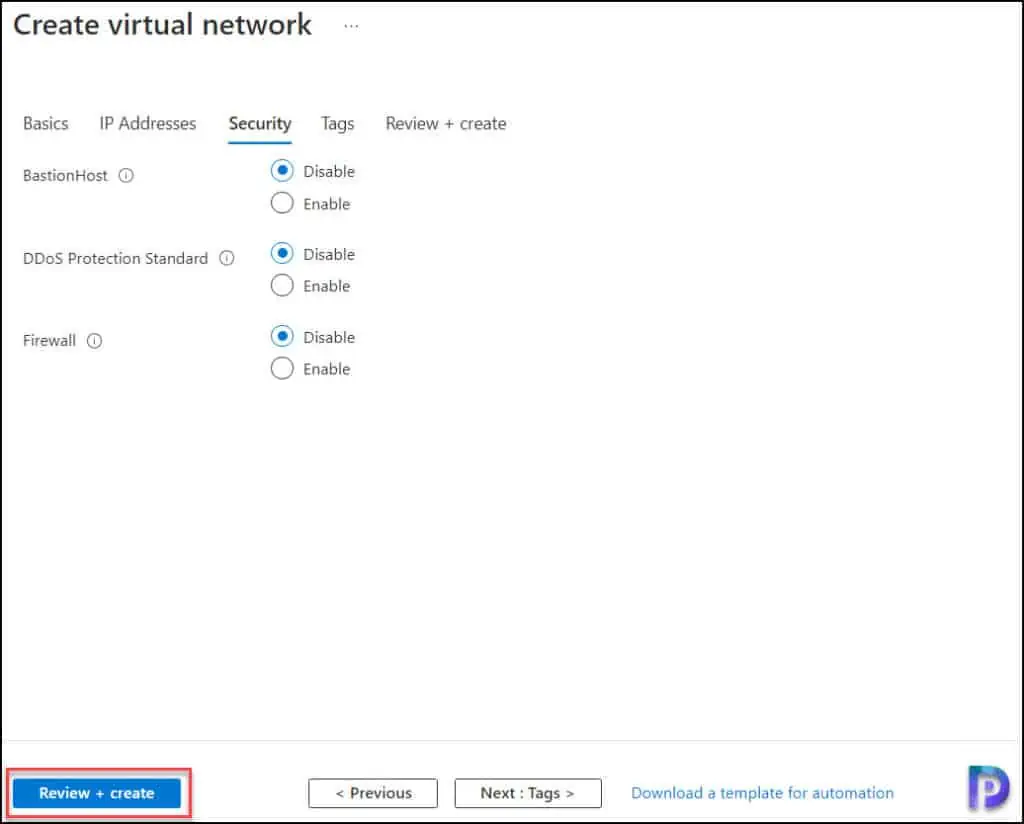Image resolution: width=1024 pixels, height=824 pixels.
Task: Switch to the Basics tab
Action: (46, 123)
